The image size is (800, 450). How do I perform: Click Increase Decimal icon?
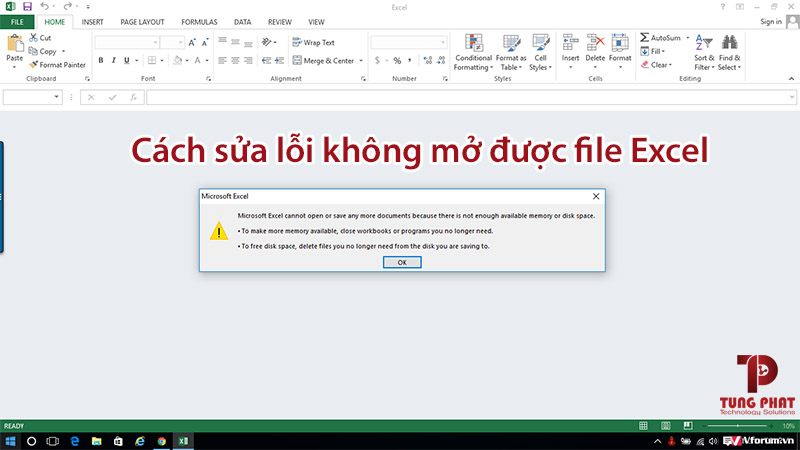tap(428, 60)
